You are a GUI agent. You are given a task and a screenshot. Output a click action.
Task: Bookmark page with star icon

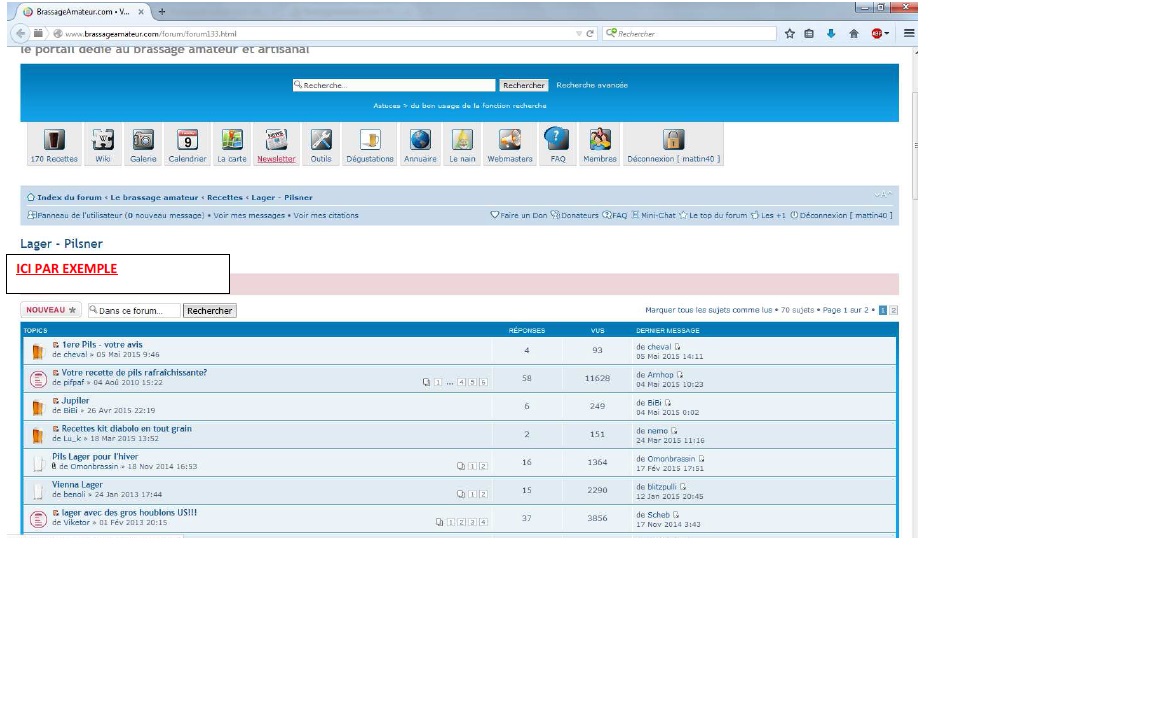790,34
